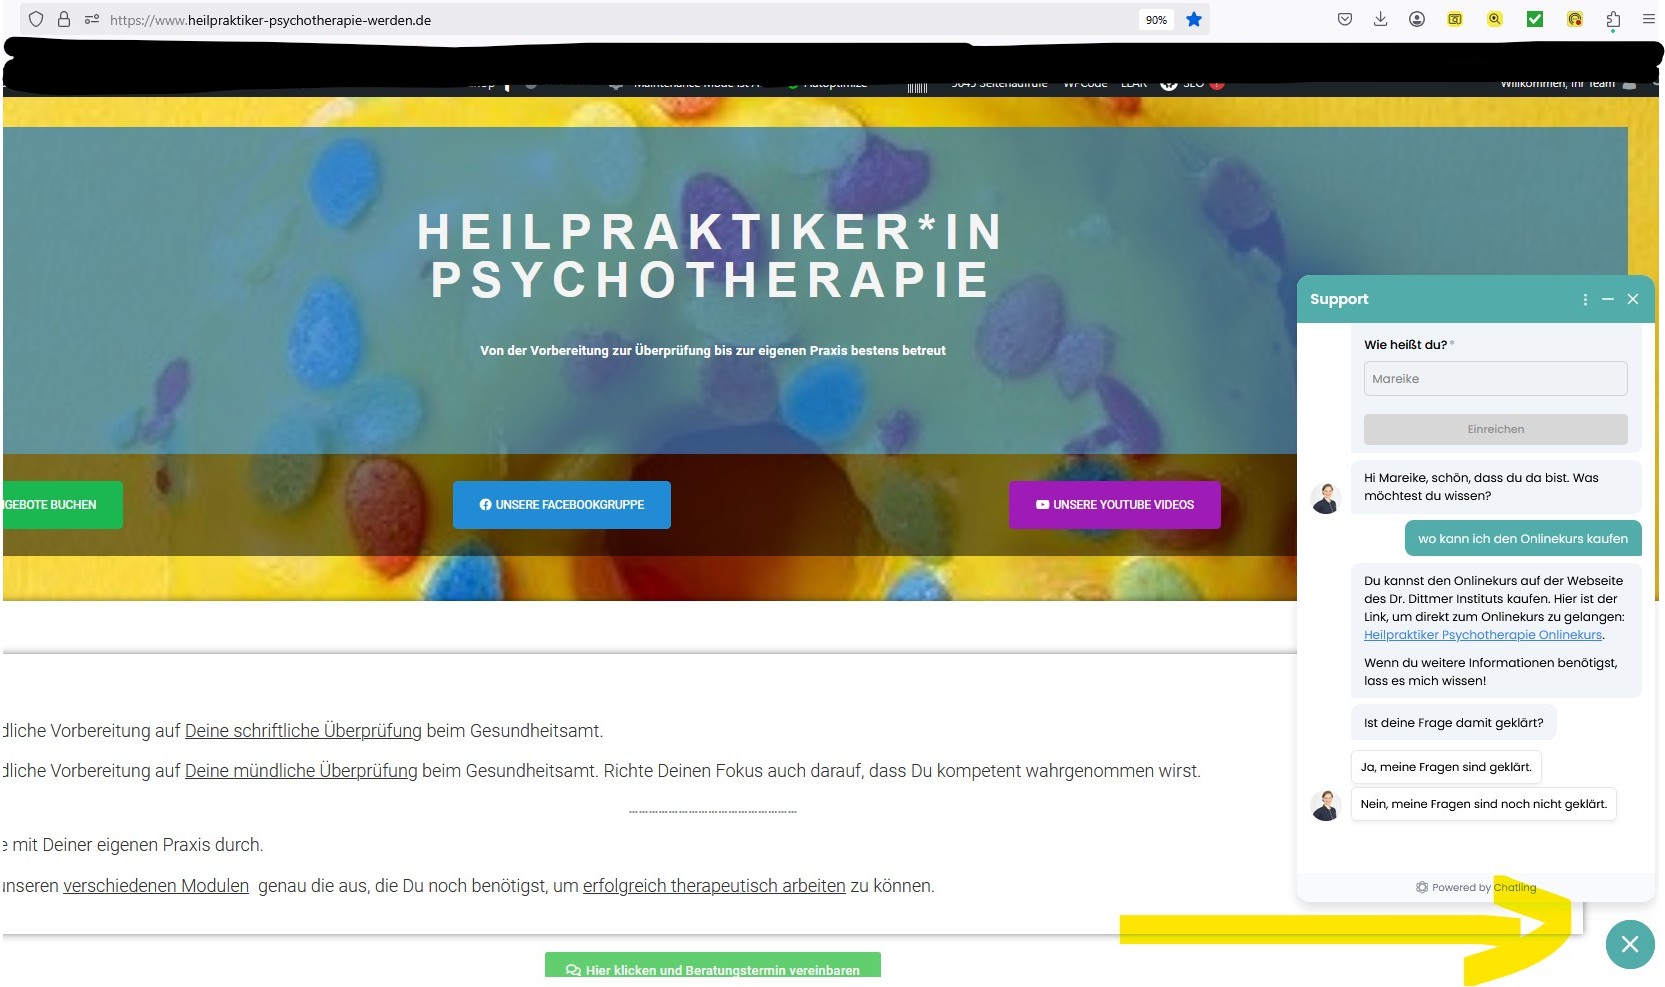The image size is (1665, 987).
Task: Open the Firefox account icon
Action: point(1417,19)
